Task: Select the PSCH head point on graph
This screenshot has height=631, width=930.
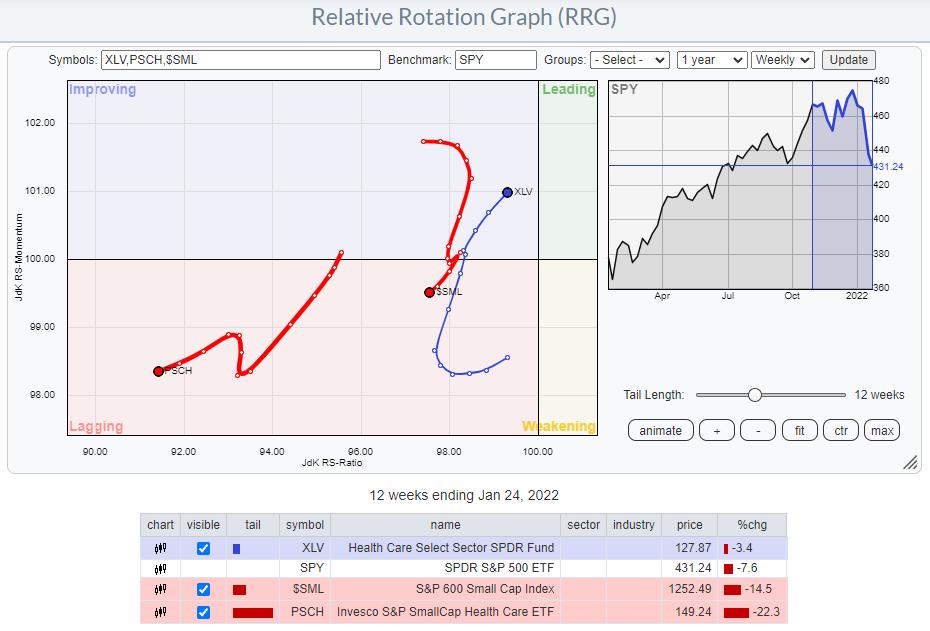Action: tap(158, 371)
